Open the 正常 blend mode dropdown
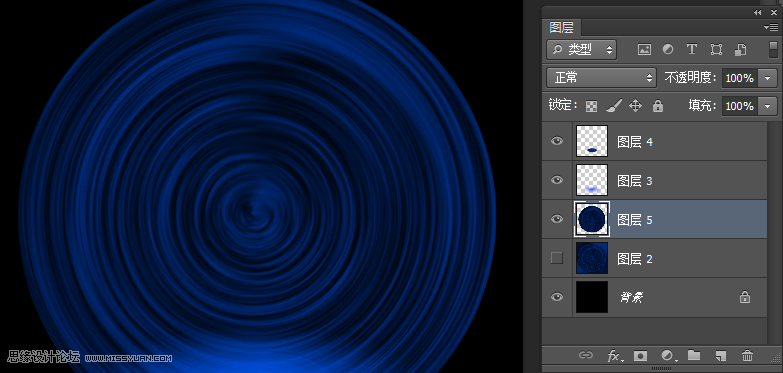The height and width of the screenshot is (373, 783). point(601,77)
